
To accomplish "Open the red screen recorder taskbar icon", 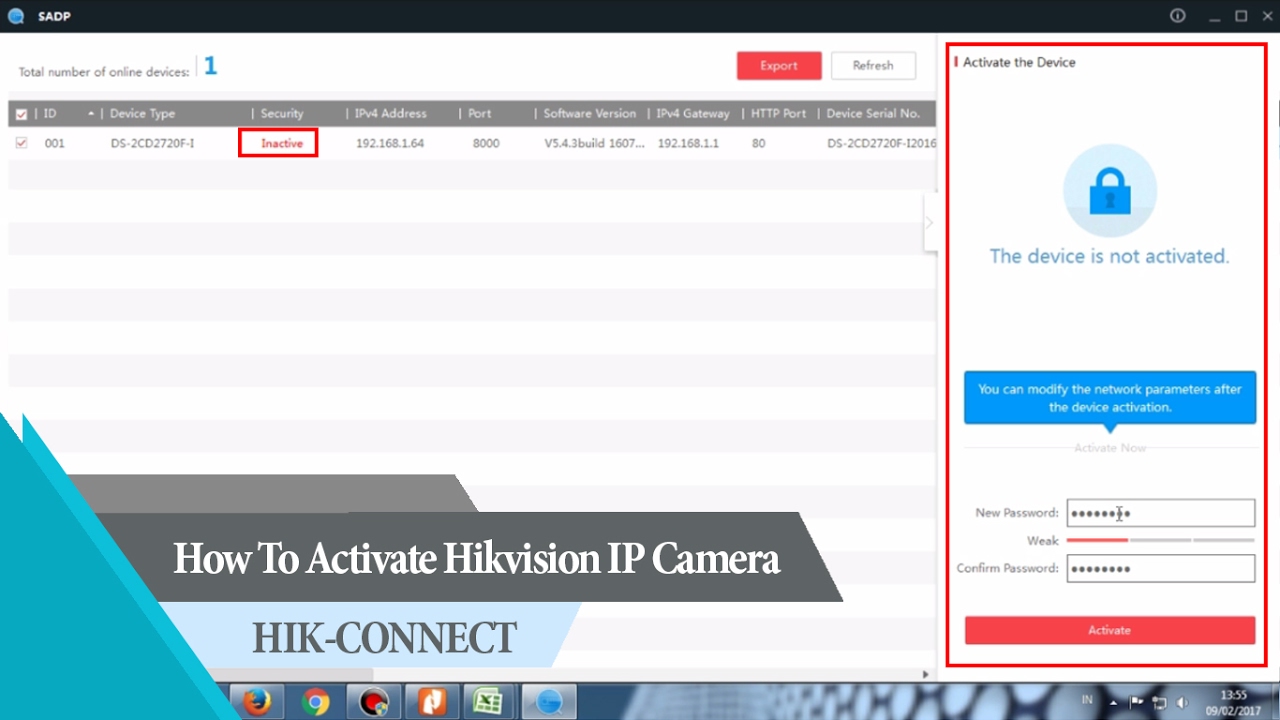I will pyautogui.click(x=374, y=702).
